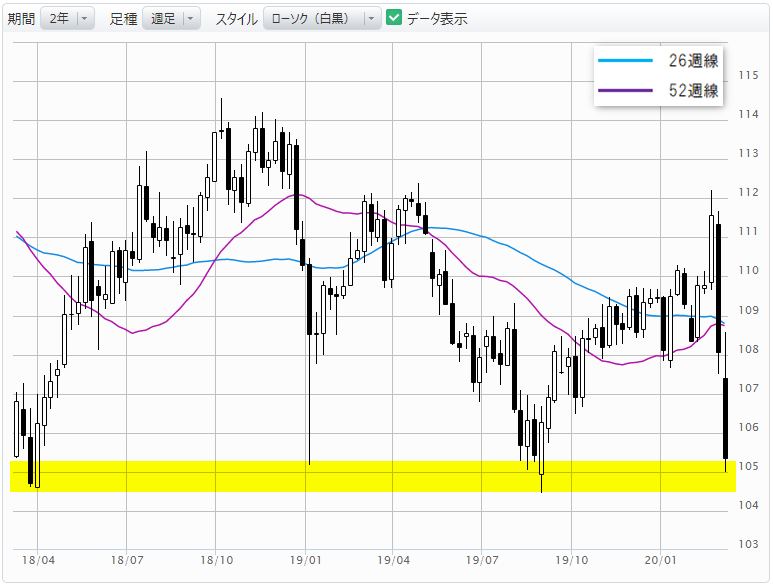Open the 期間 2年 period dropdown

pos(67,19)
